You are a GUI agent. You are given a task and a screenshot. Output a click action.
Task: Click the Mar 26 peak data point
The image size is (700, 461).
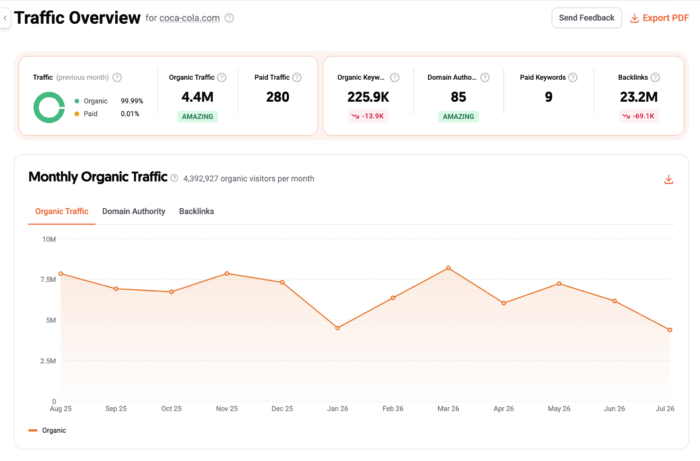coord(448,268)
